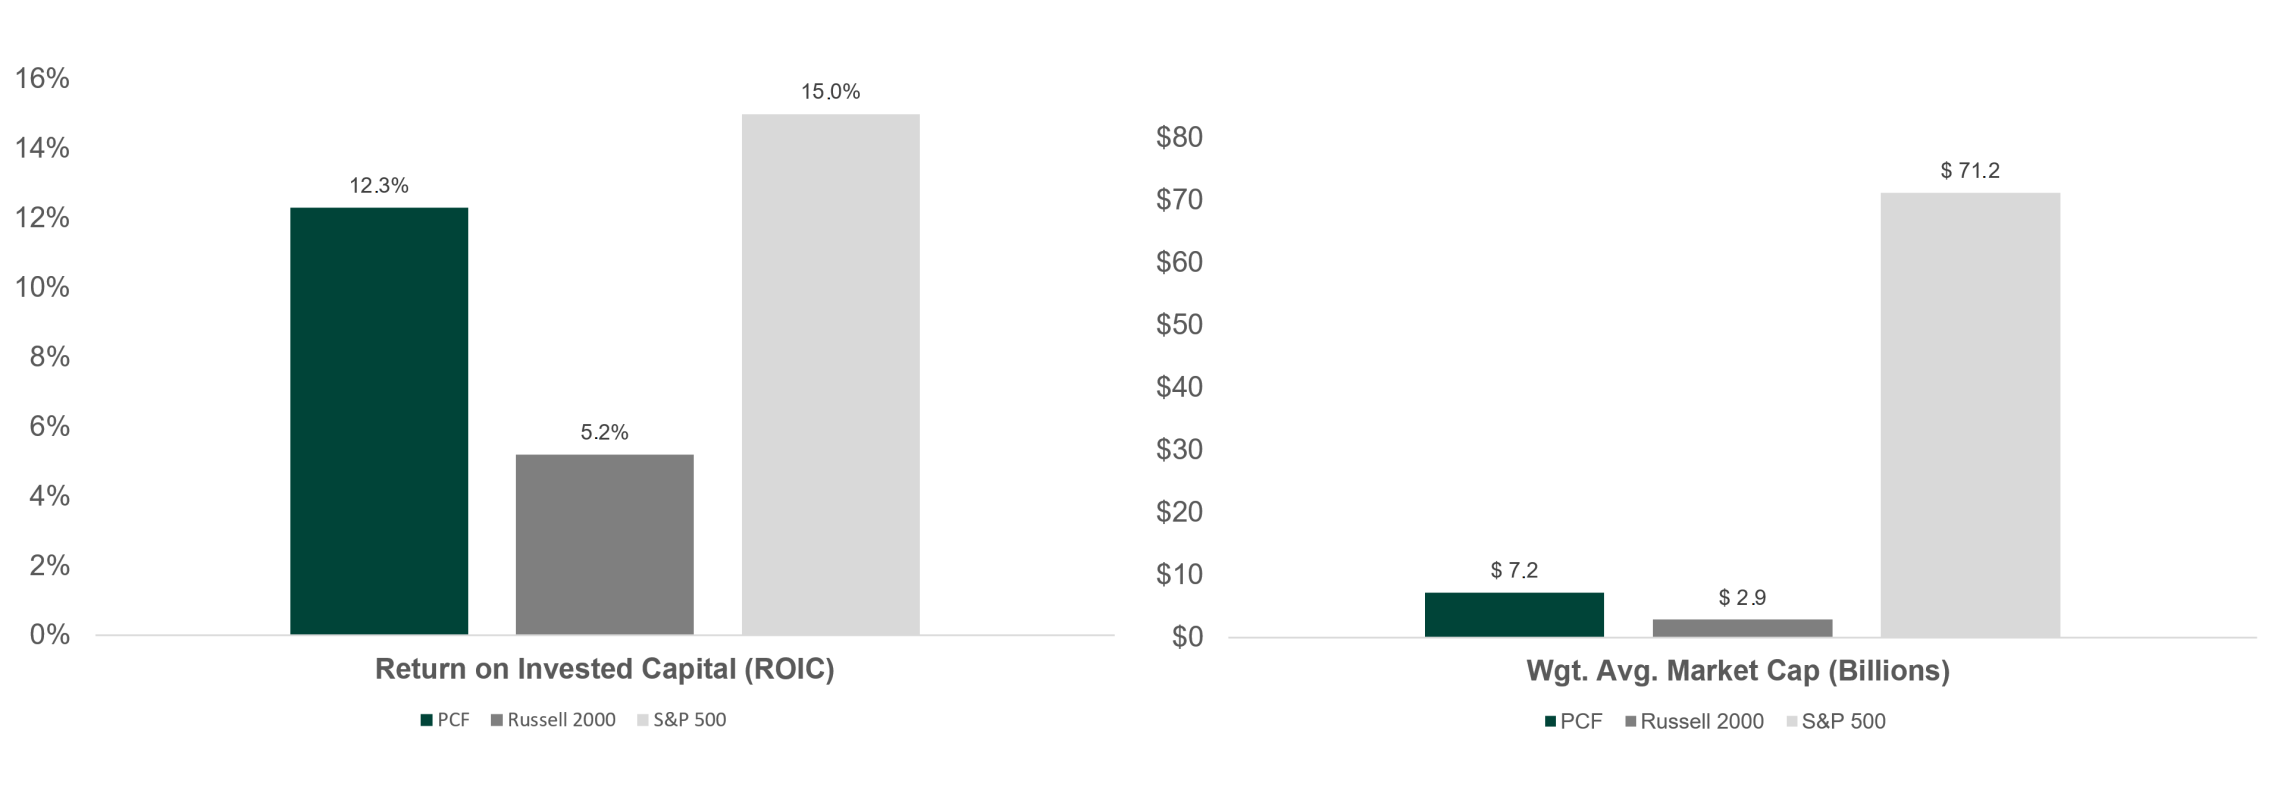The image size is (2280, 806).
Task: Click the 16% axis label
Action: 42,78
